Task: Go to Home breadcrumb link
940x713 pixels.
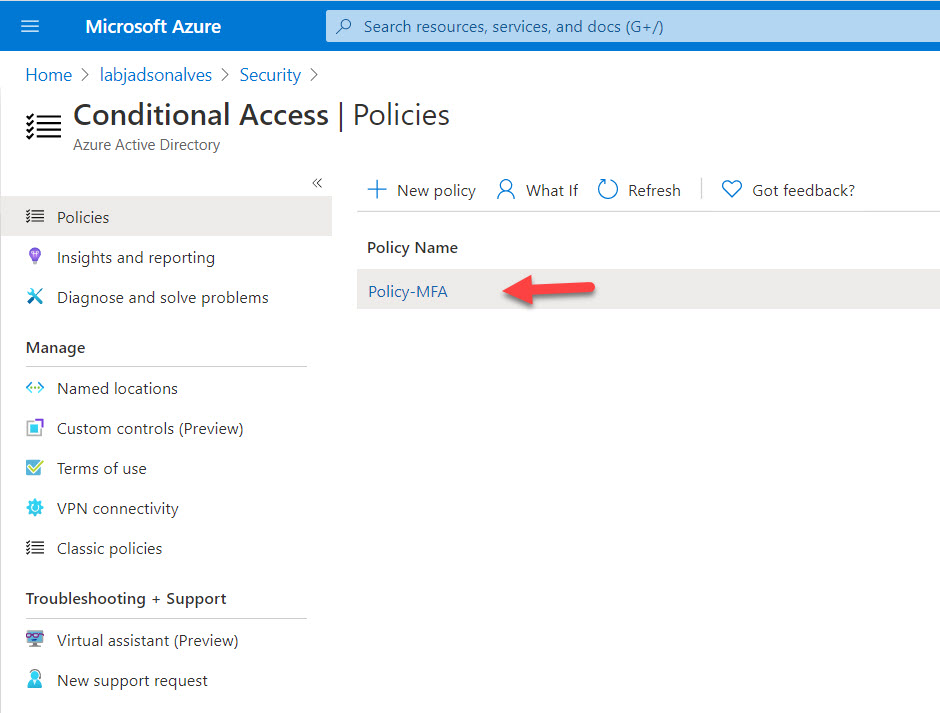Action: (x=48, y=75)
